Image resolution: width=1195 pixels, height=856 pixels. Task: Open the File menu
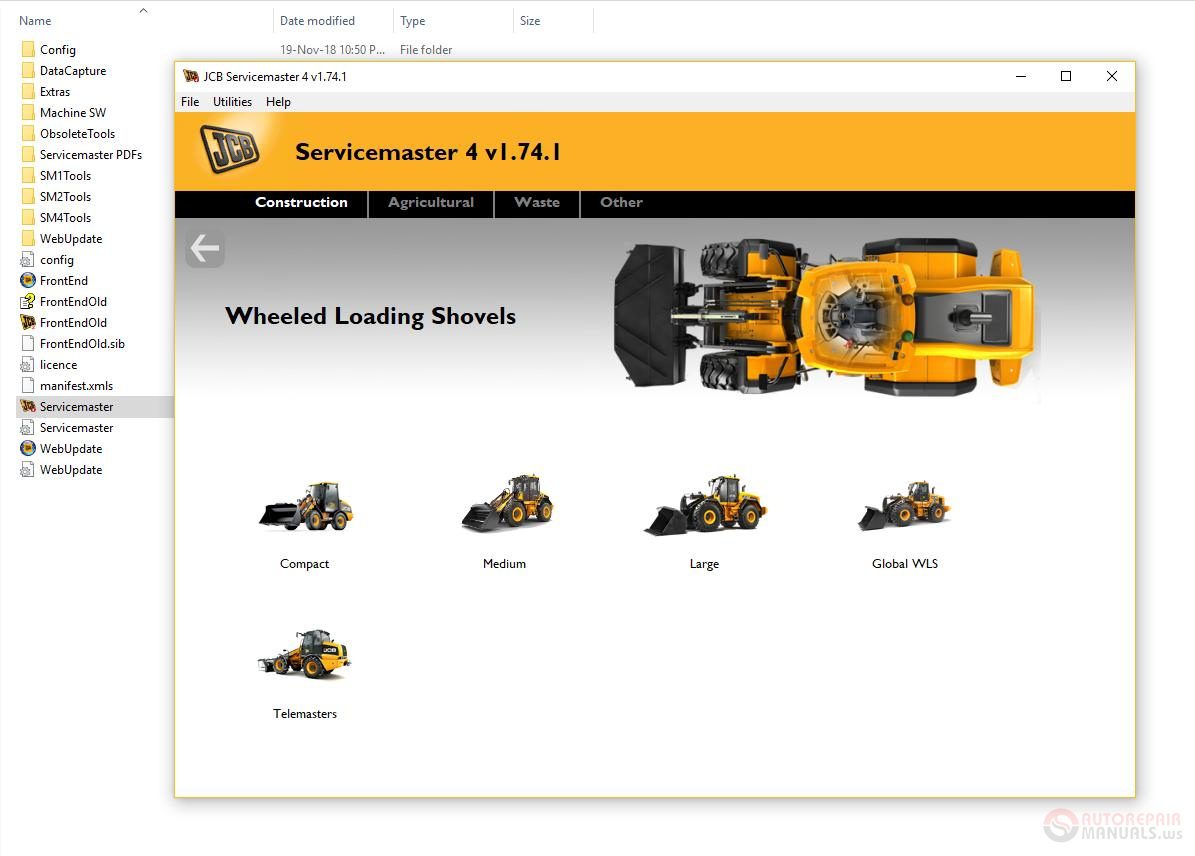[190, 102]
